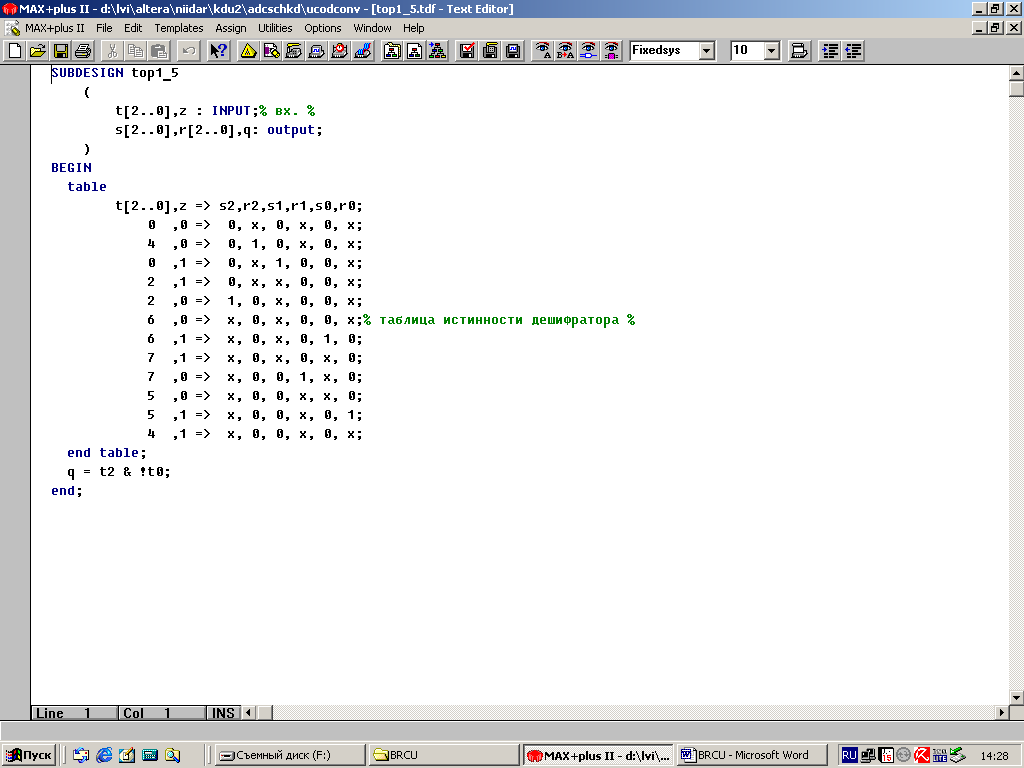Click the font settings icon beside size box
The image size is (1024, 768).
pyautogui.click(x=799, y=50)
